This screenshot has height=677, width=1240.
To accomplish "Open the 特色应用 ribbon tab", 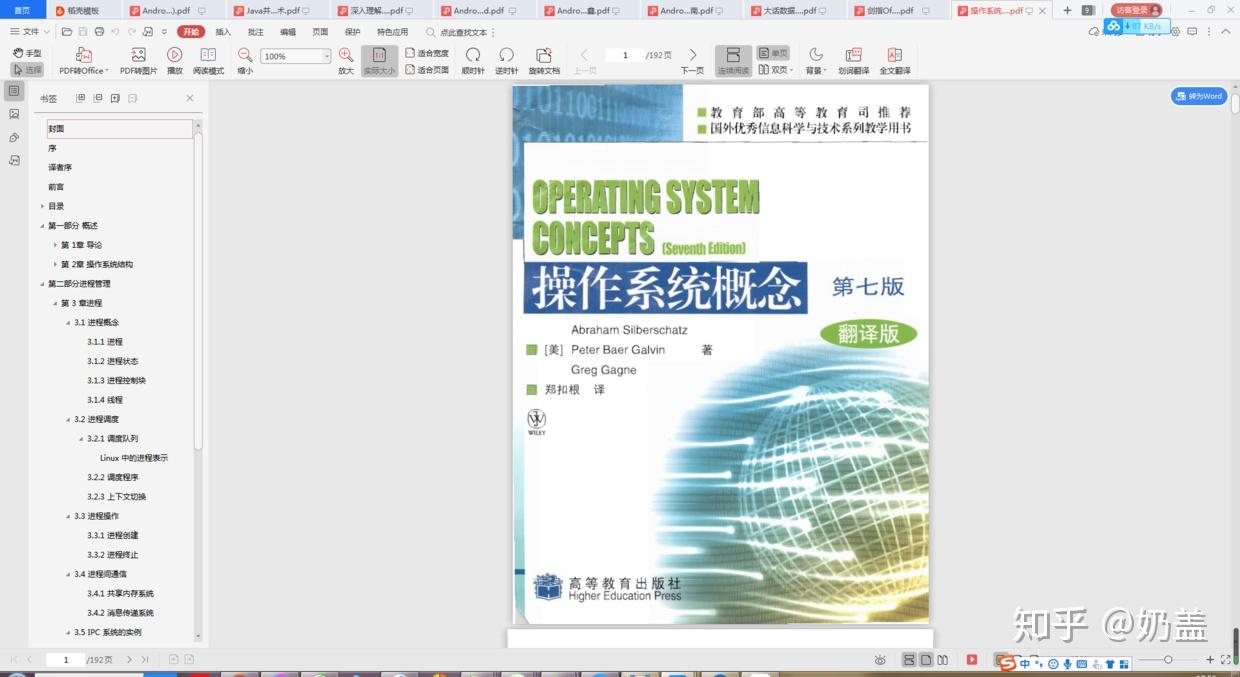I will [x=393, y=32].
